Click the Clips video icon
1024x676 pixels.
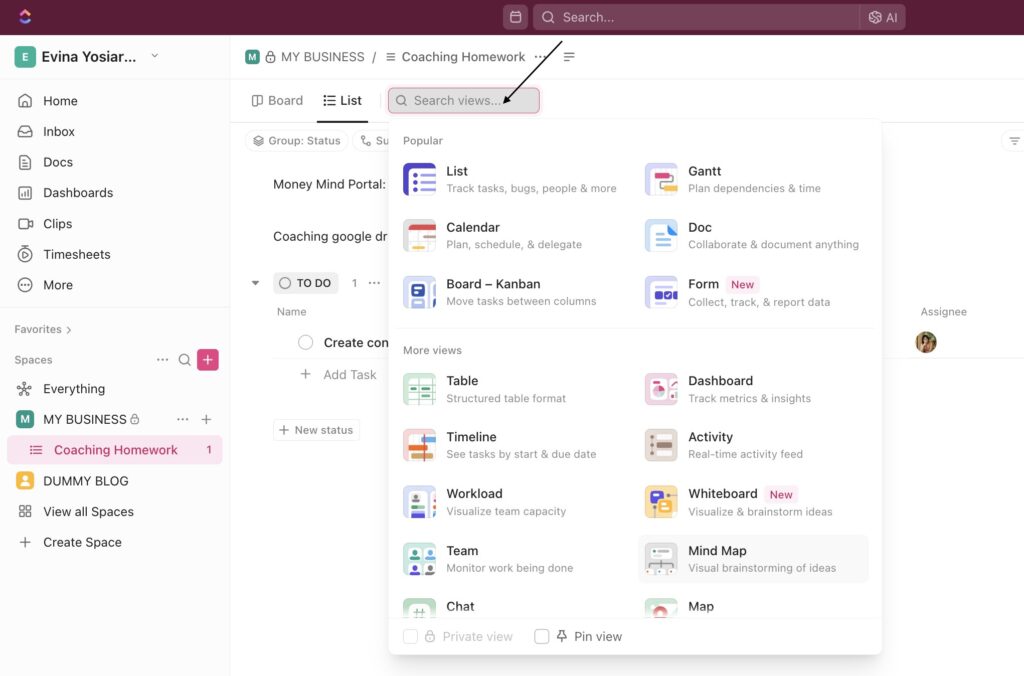pos(25,223)
